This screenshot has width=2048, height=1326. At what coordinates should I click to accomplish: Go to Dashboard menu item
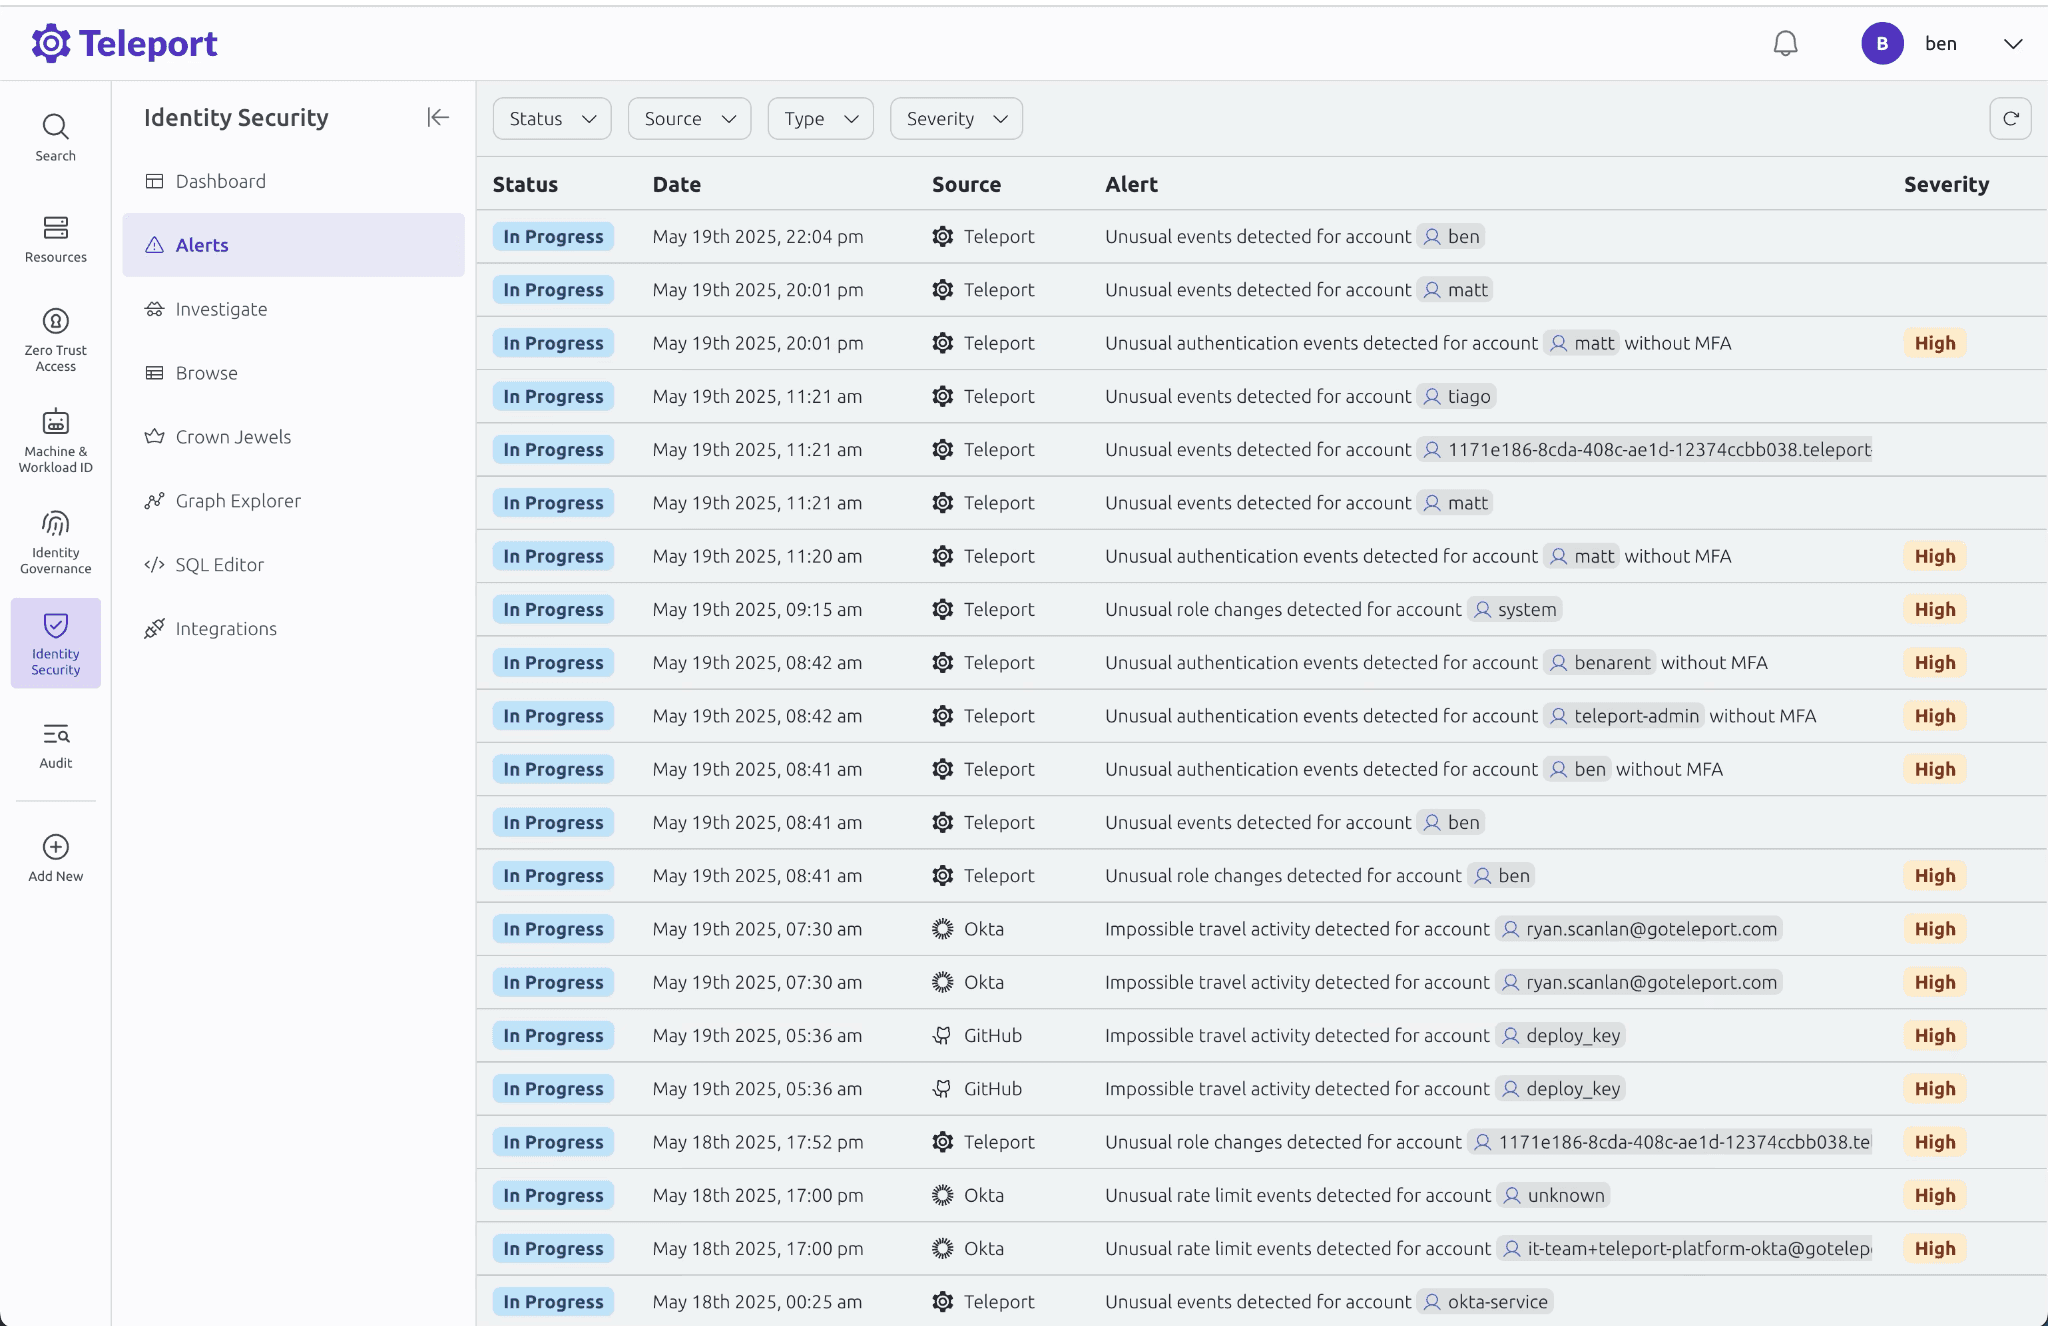point(220,181)
